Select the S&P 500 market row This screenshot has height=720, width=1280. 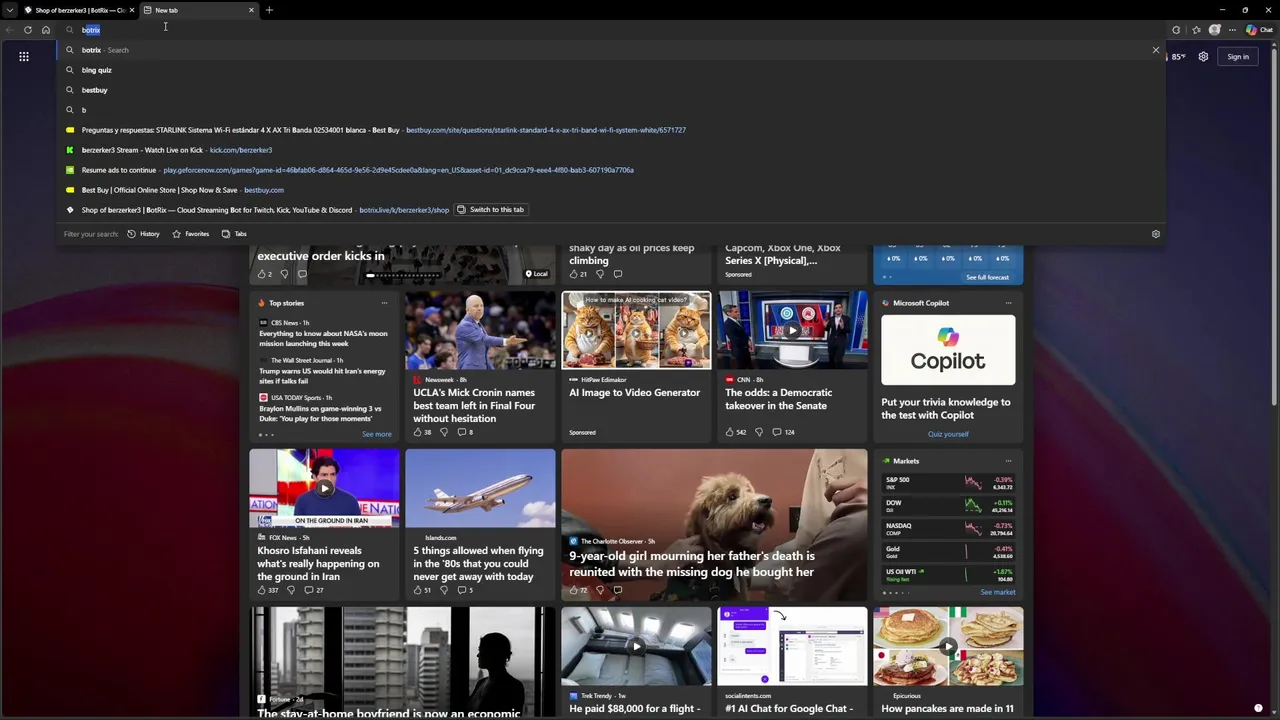pos(948,483)
